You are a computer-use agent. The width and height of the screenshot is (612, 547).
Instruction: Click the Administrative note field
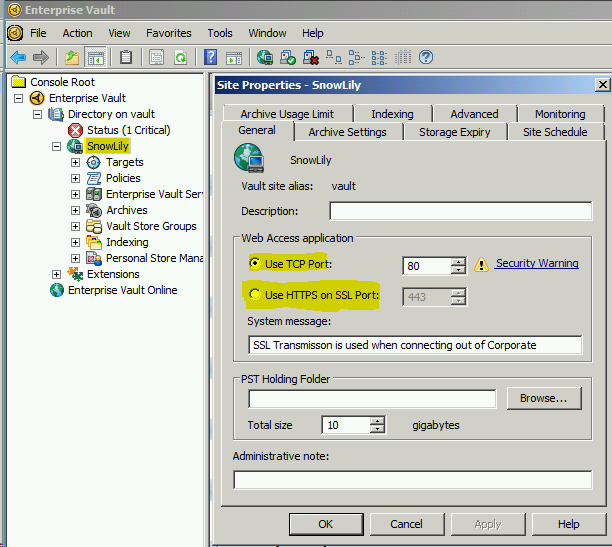[413, 480]
